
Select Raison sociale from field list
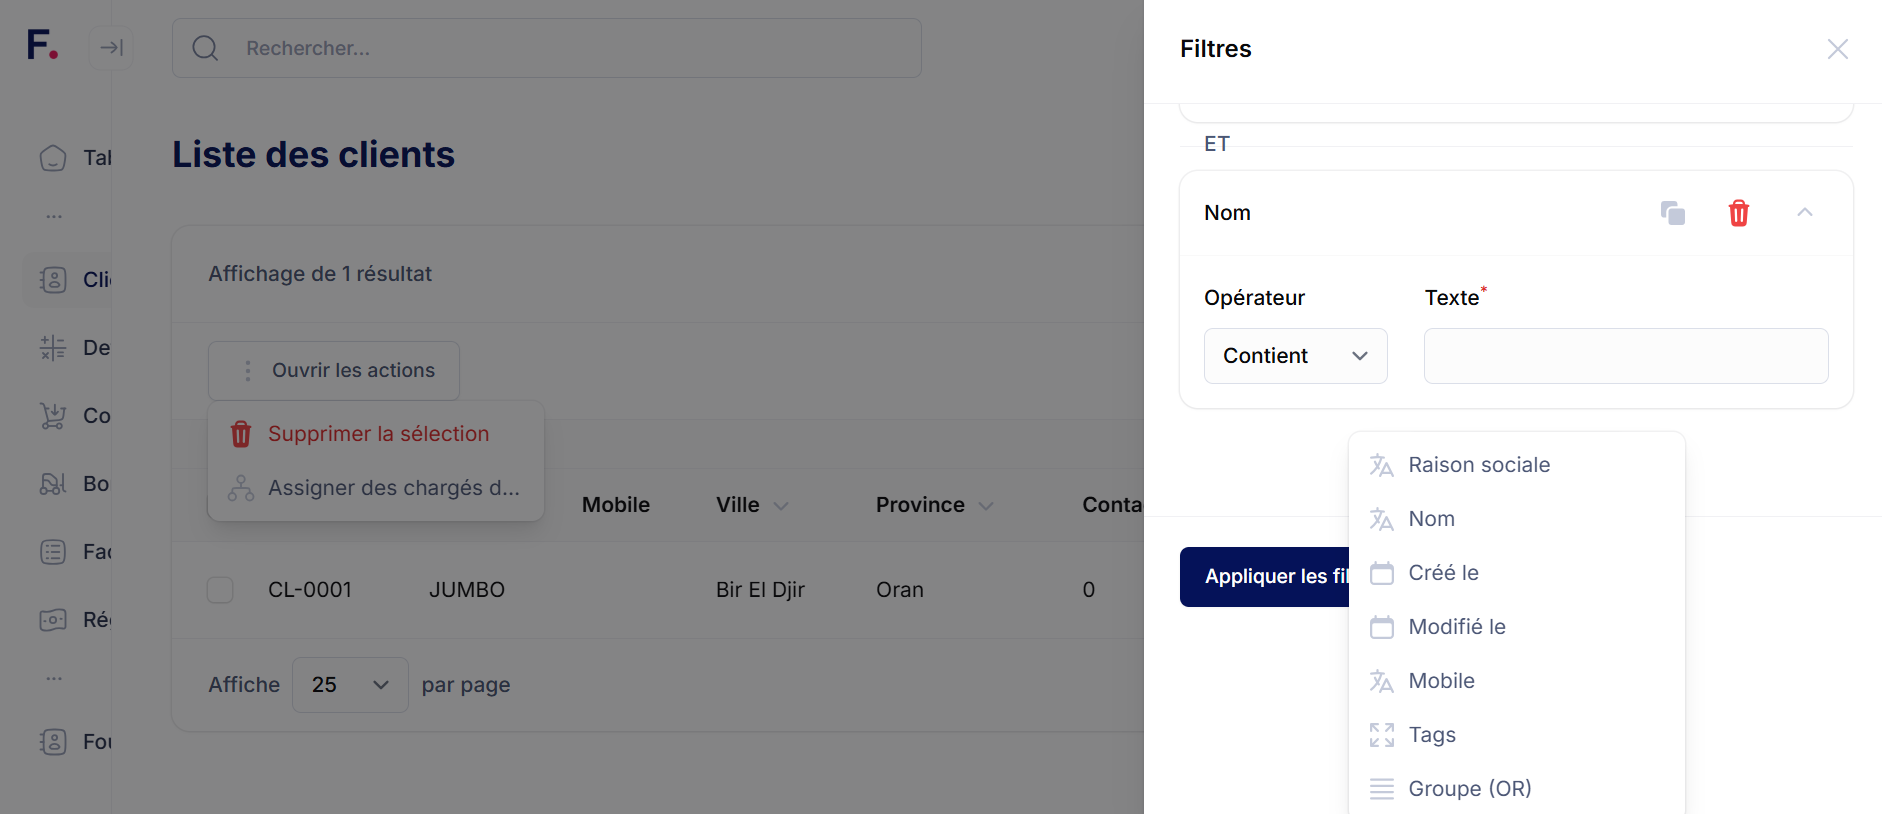click(1478, 465)
